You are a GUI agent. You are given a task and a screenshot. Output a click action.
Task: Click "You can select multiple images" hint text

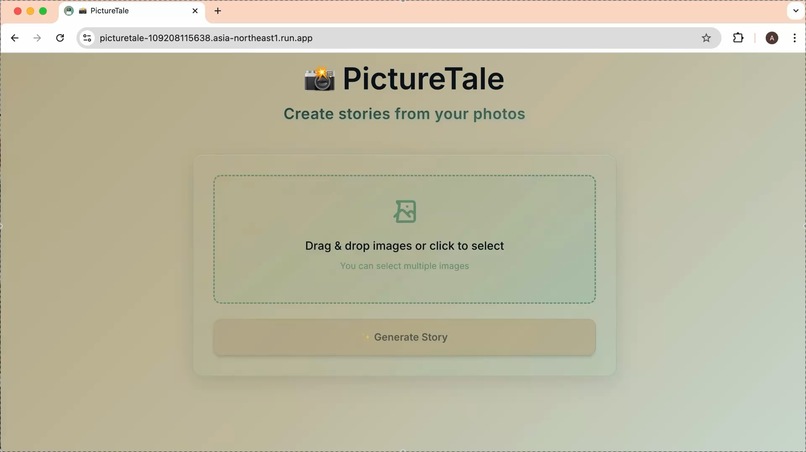(x=405, y=266)
